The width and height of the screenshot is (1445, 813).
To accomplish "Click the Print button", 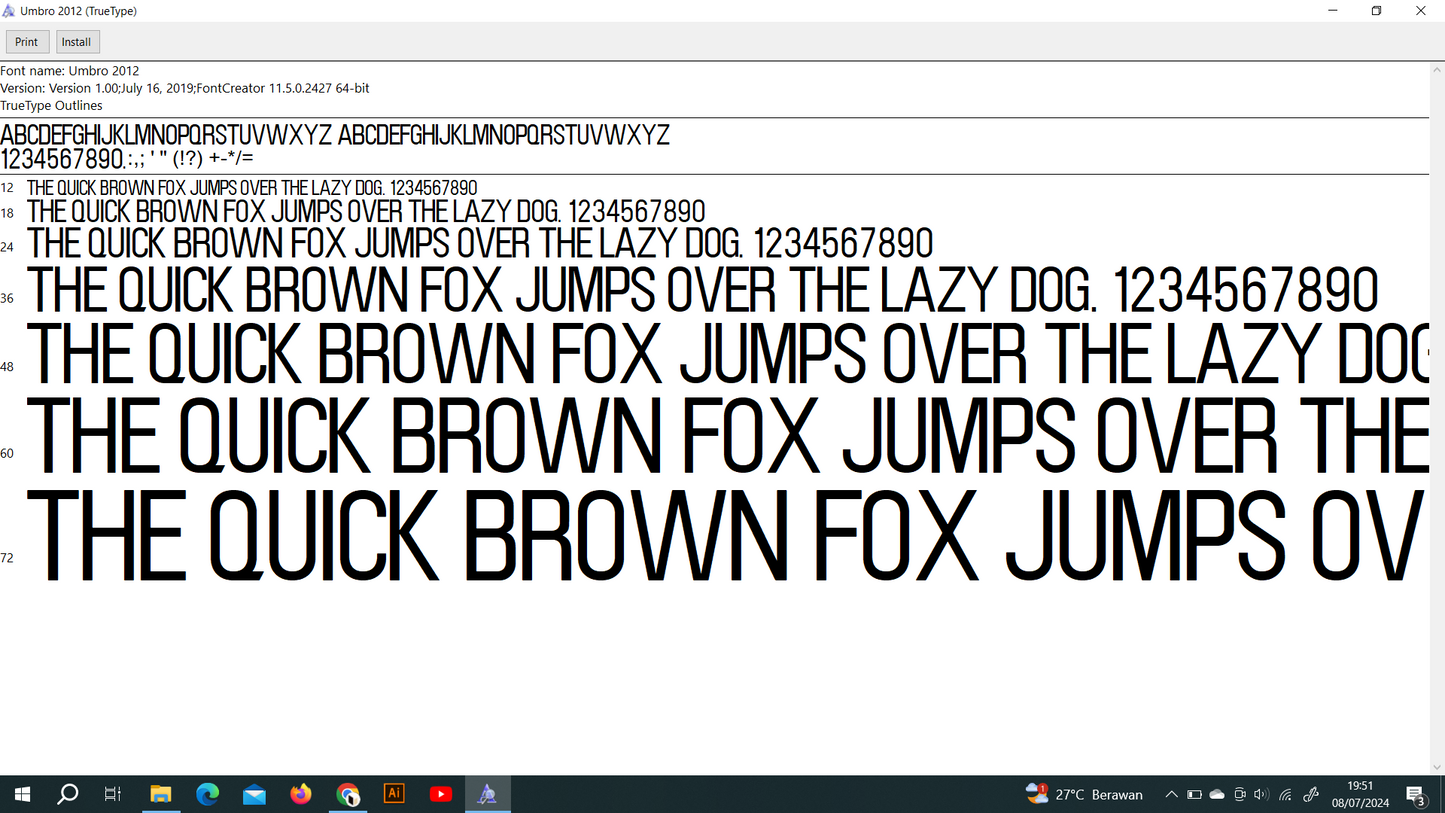I will tap(27, 41).
